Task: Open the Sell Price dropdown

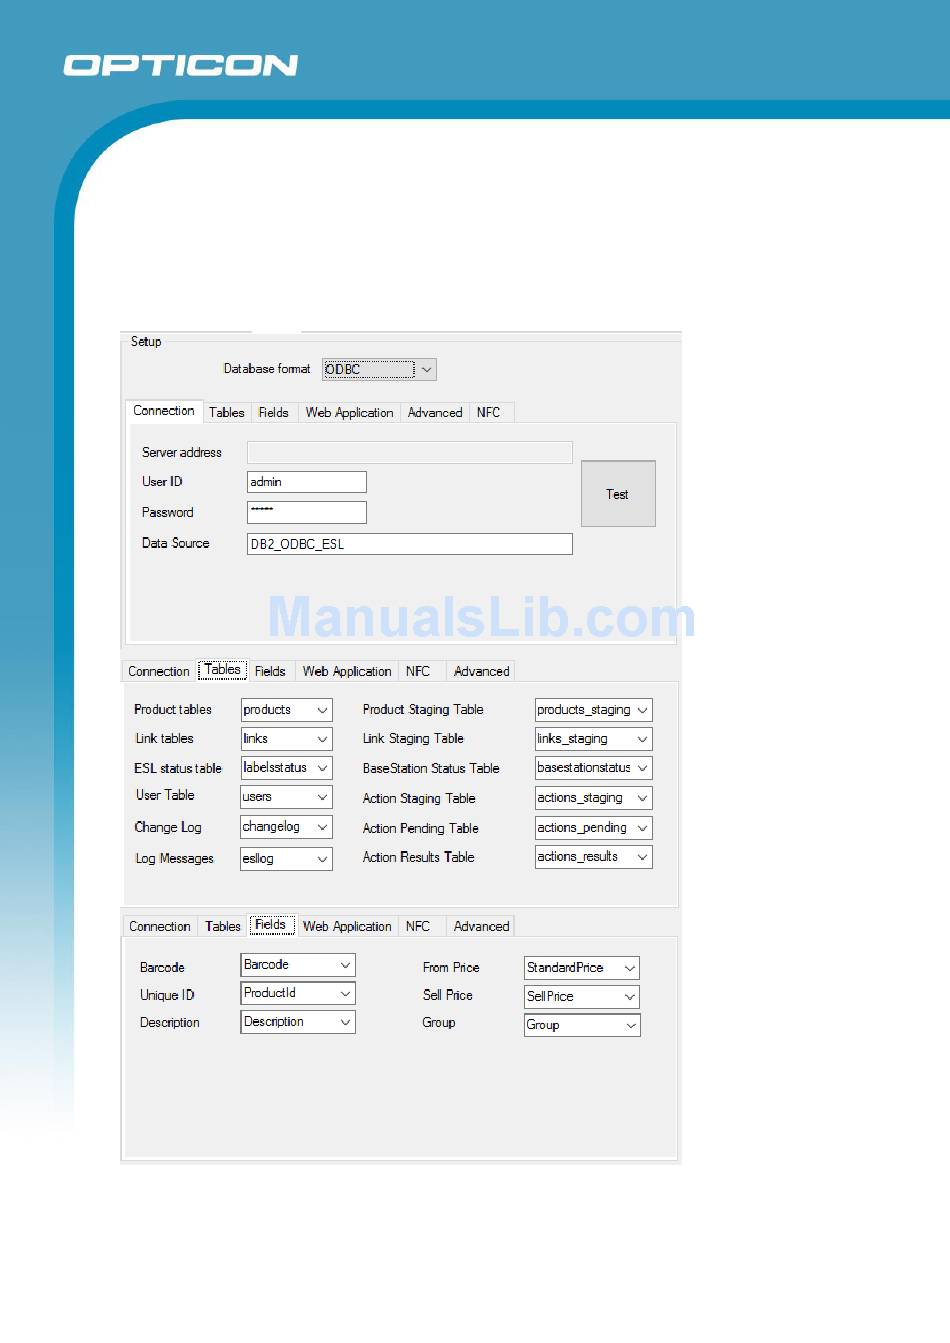Action: coord(582,997)
